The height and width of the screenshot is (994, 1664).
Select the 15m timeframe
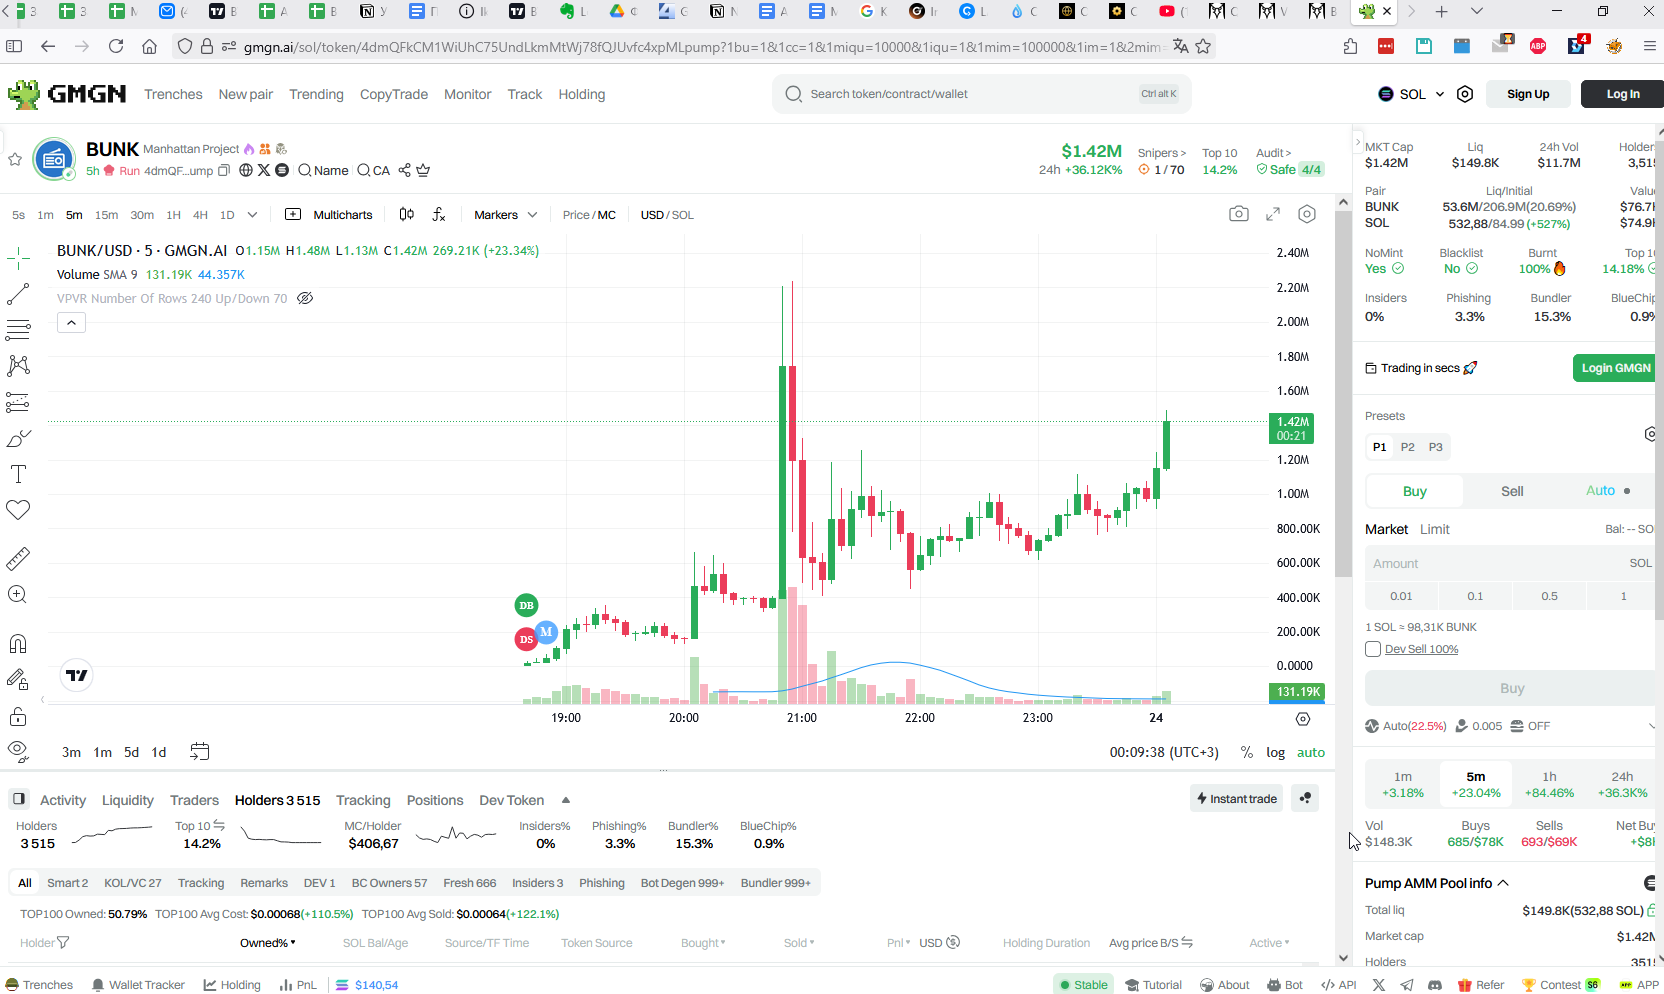106,215
